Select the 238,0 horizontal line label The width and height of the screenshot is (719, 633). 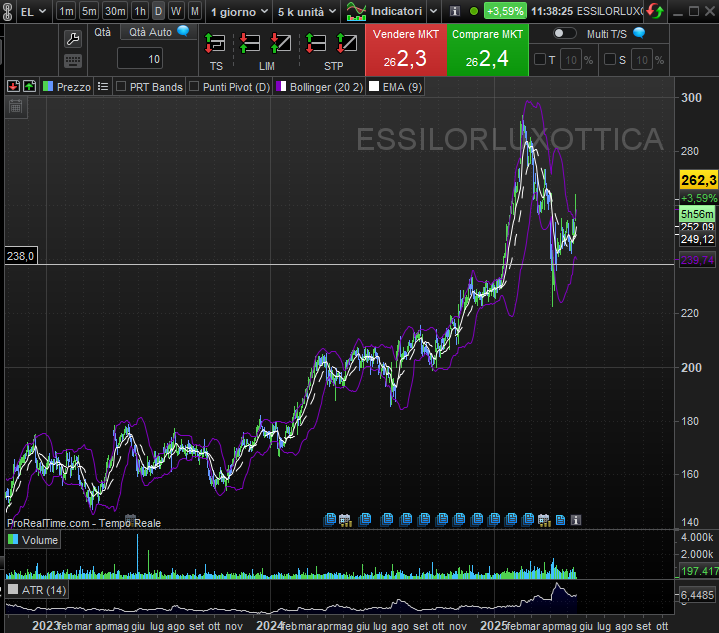pyautogui.click(x=21, y=256)
